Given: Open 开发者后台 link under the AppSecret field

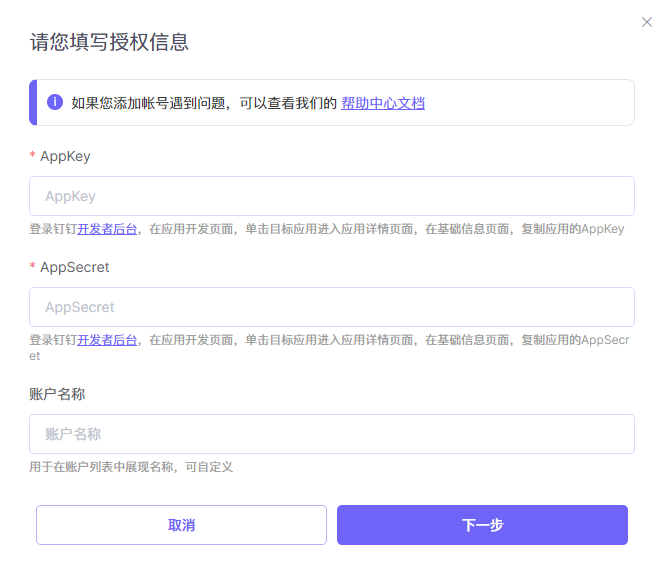Looking at the screenshot, I should tap(107, 340).
